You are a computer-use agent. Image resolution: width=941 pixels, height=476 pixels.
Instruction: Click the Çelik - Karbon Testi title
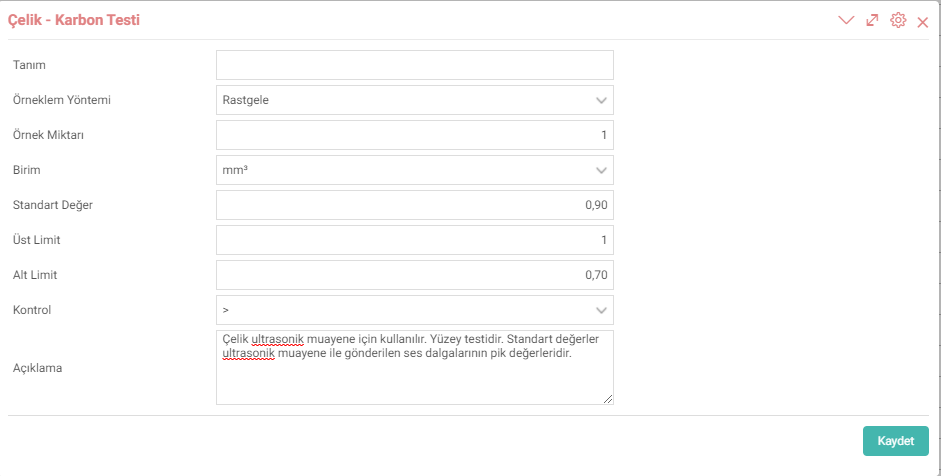[73, 20]
